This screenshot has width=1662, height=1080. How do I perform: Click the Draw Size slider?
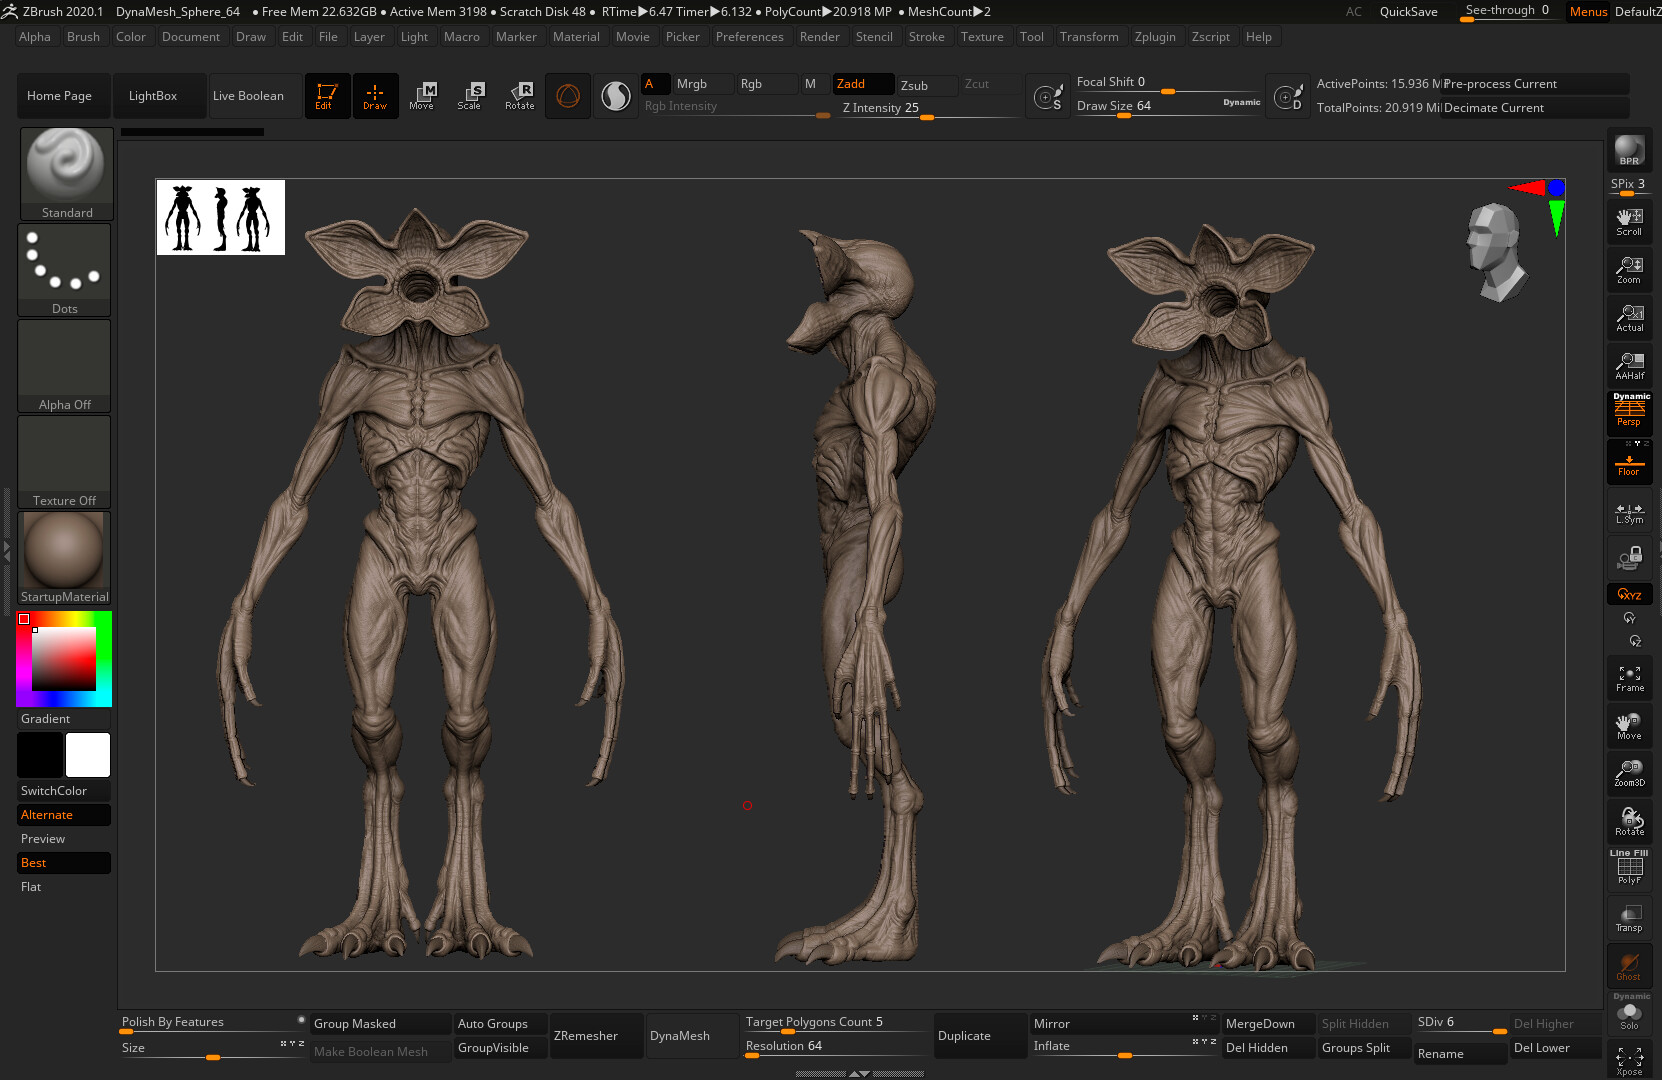pos(1168,106)
